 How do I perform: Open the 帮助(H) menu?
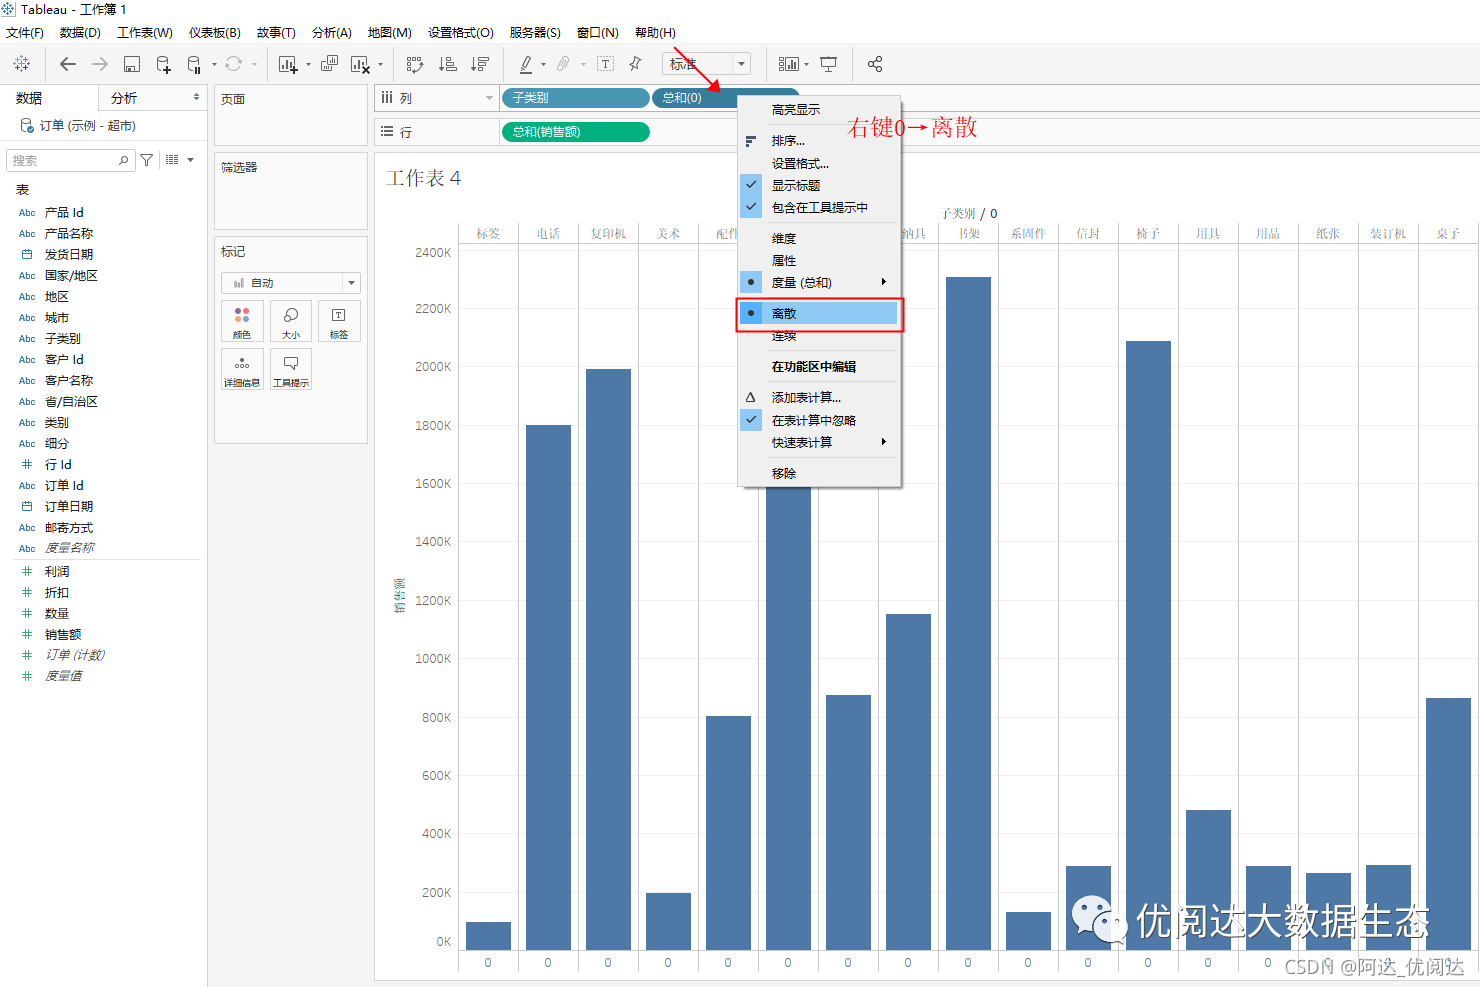tap(655, 32)
